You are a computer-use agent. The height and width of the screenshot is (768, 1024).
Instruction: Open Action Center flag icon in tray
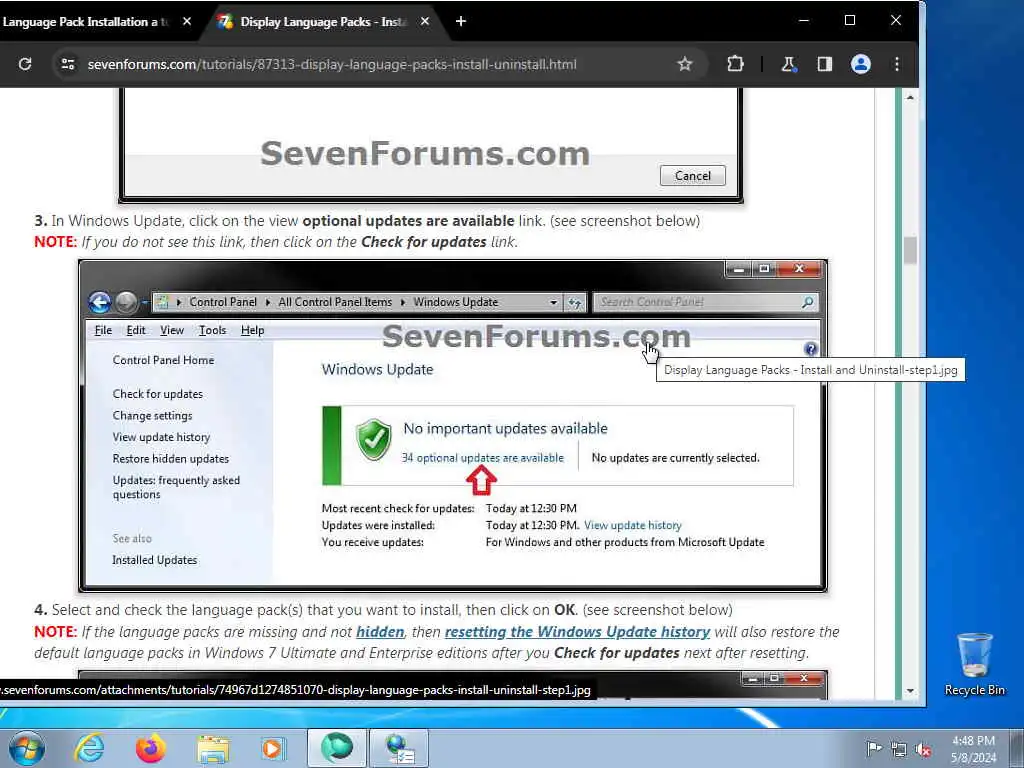tap(873, 748)
